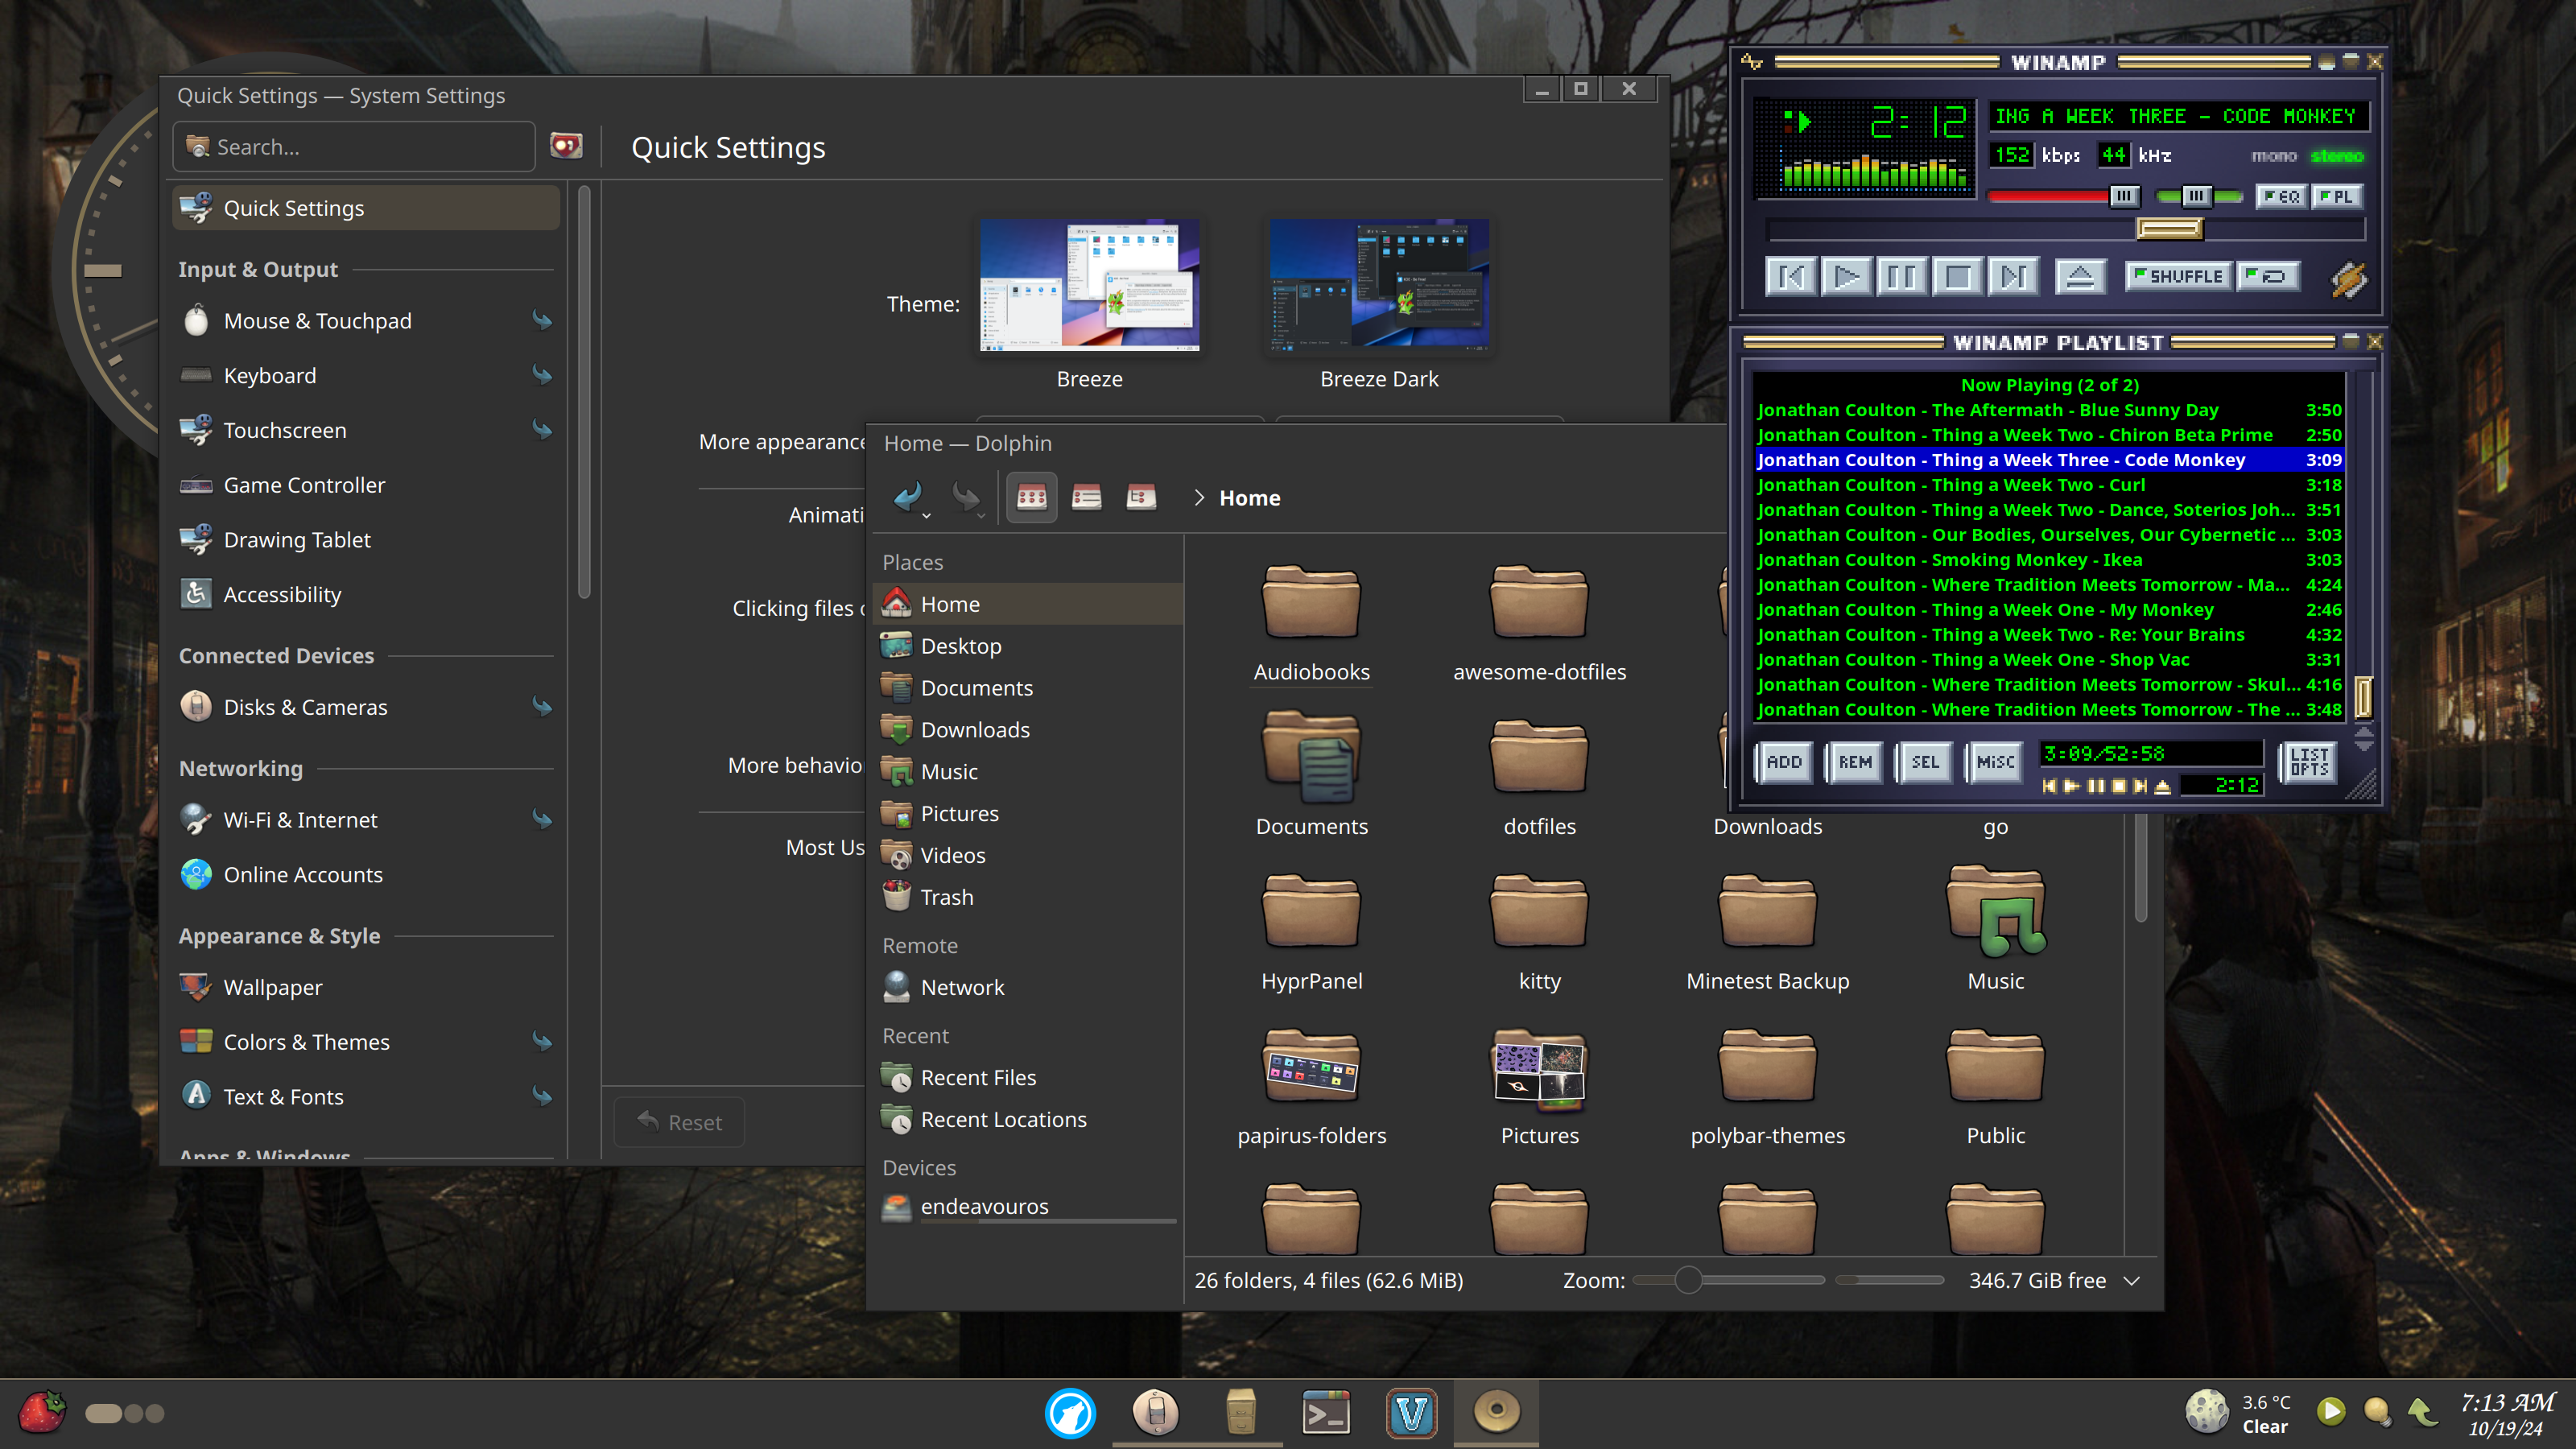The image size is (2576, 1449).
Task: Open Desktop in Dolphin Places
Action: pos(1029,646)
